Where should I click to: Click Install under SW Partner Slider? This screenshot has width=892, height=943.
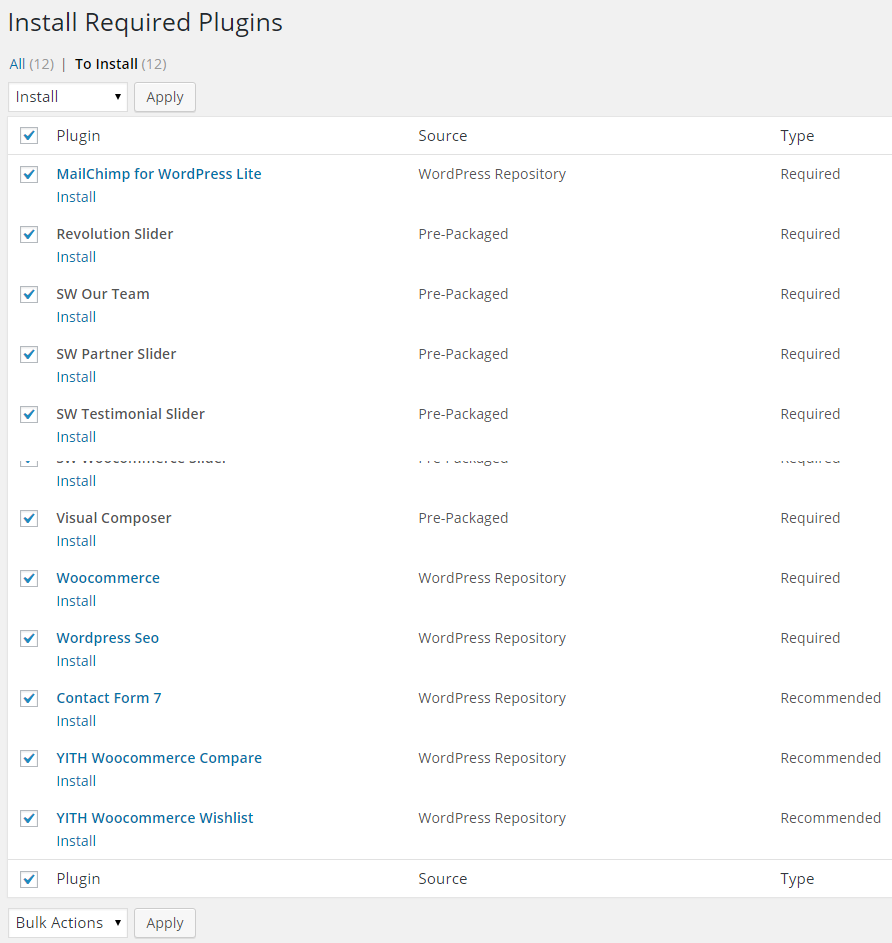pyautogui.click(x=76, y=377)
